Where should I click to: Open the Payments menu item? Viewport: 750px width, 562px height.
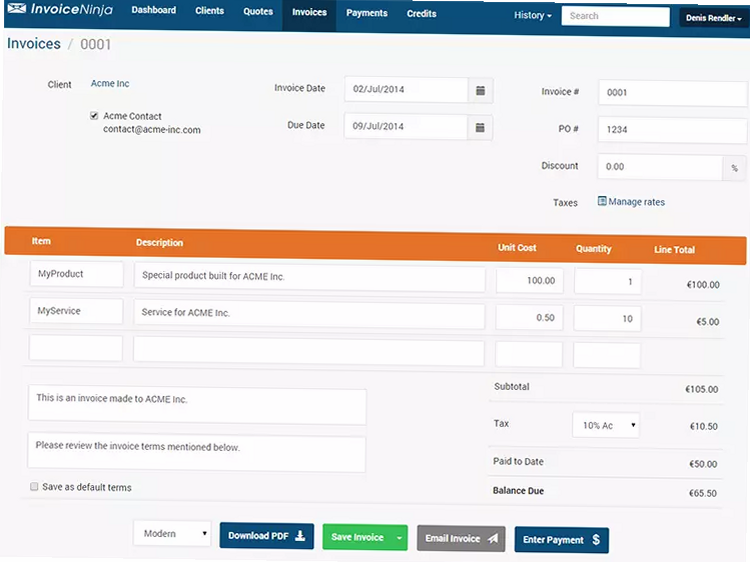pyautogui.click(x=367, y=13)
